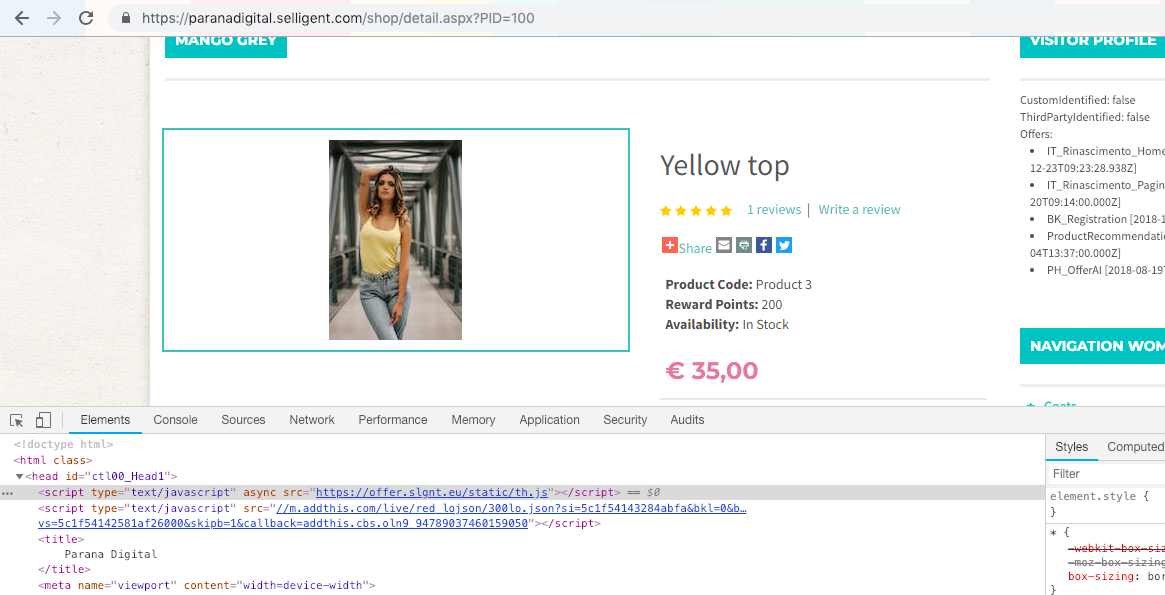The image size is (1165, 595).
Task: Reload the page with the refresh icon
Action: point(86,18)
